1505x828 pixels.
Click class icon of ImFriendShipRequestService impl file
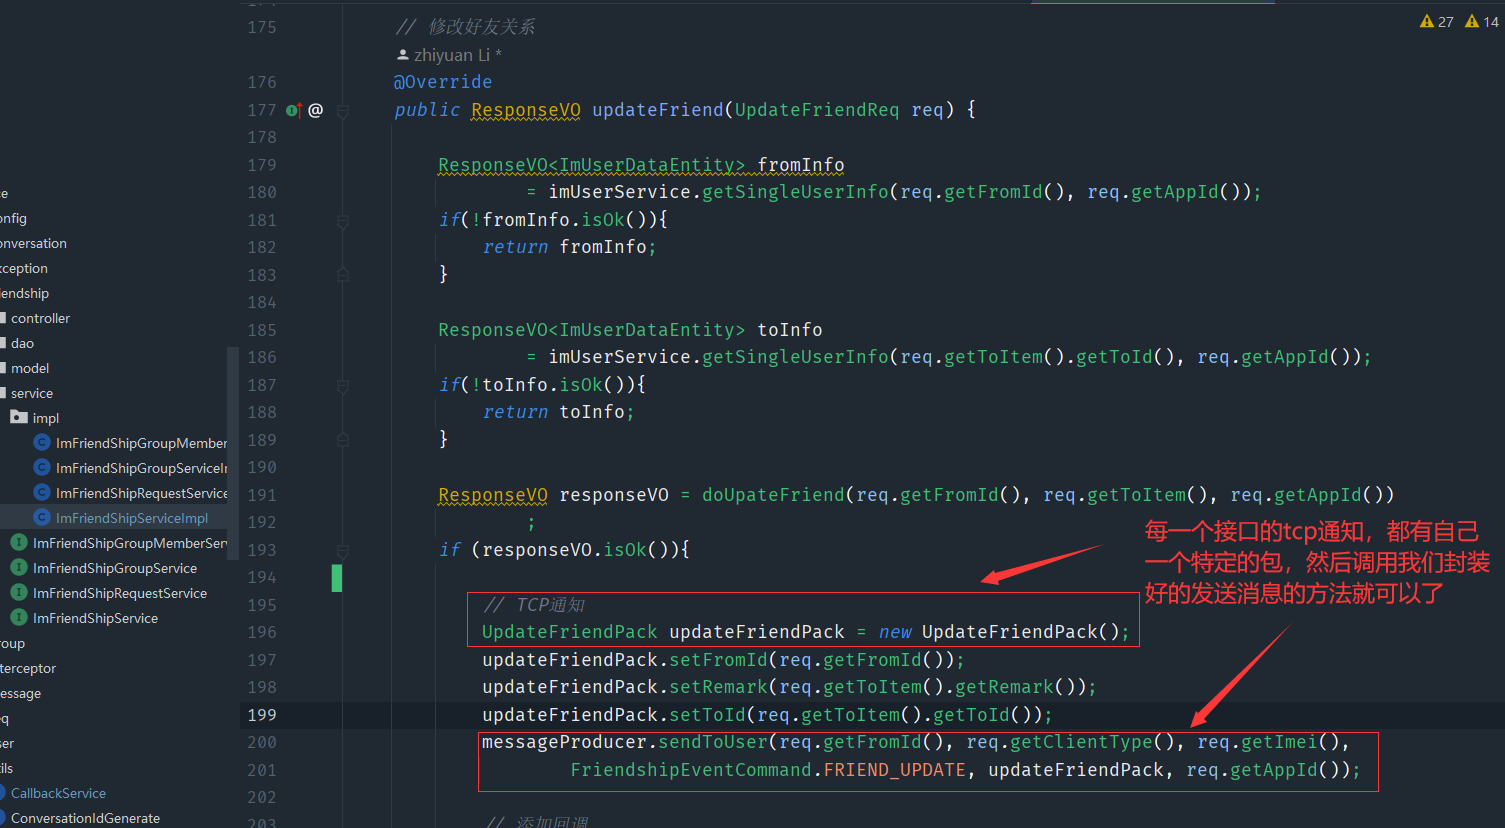point(42,492)
